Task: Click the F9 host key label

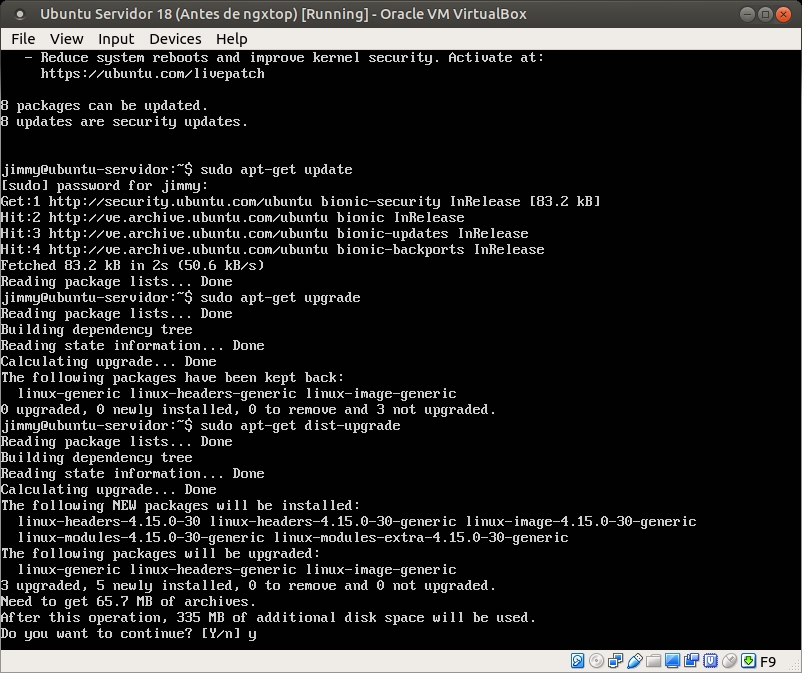Action: [768, 661]
